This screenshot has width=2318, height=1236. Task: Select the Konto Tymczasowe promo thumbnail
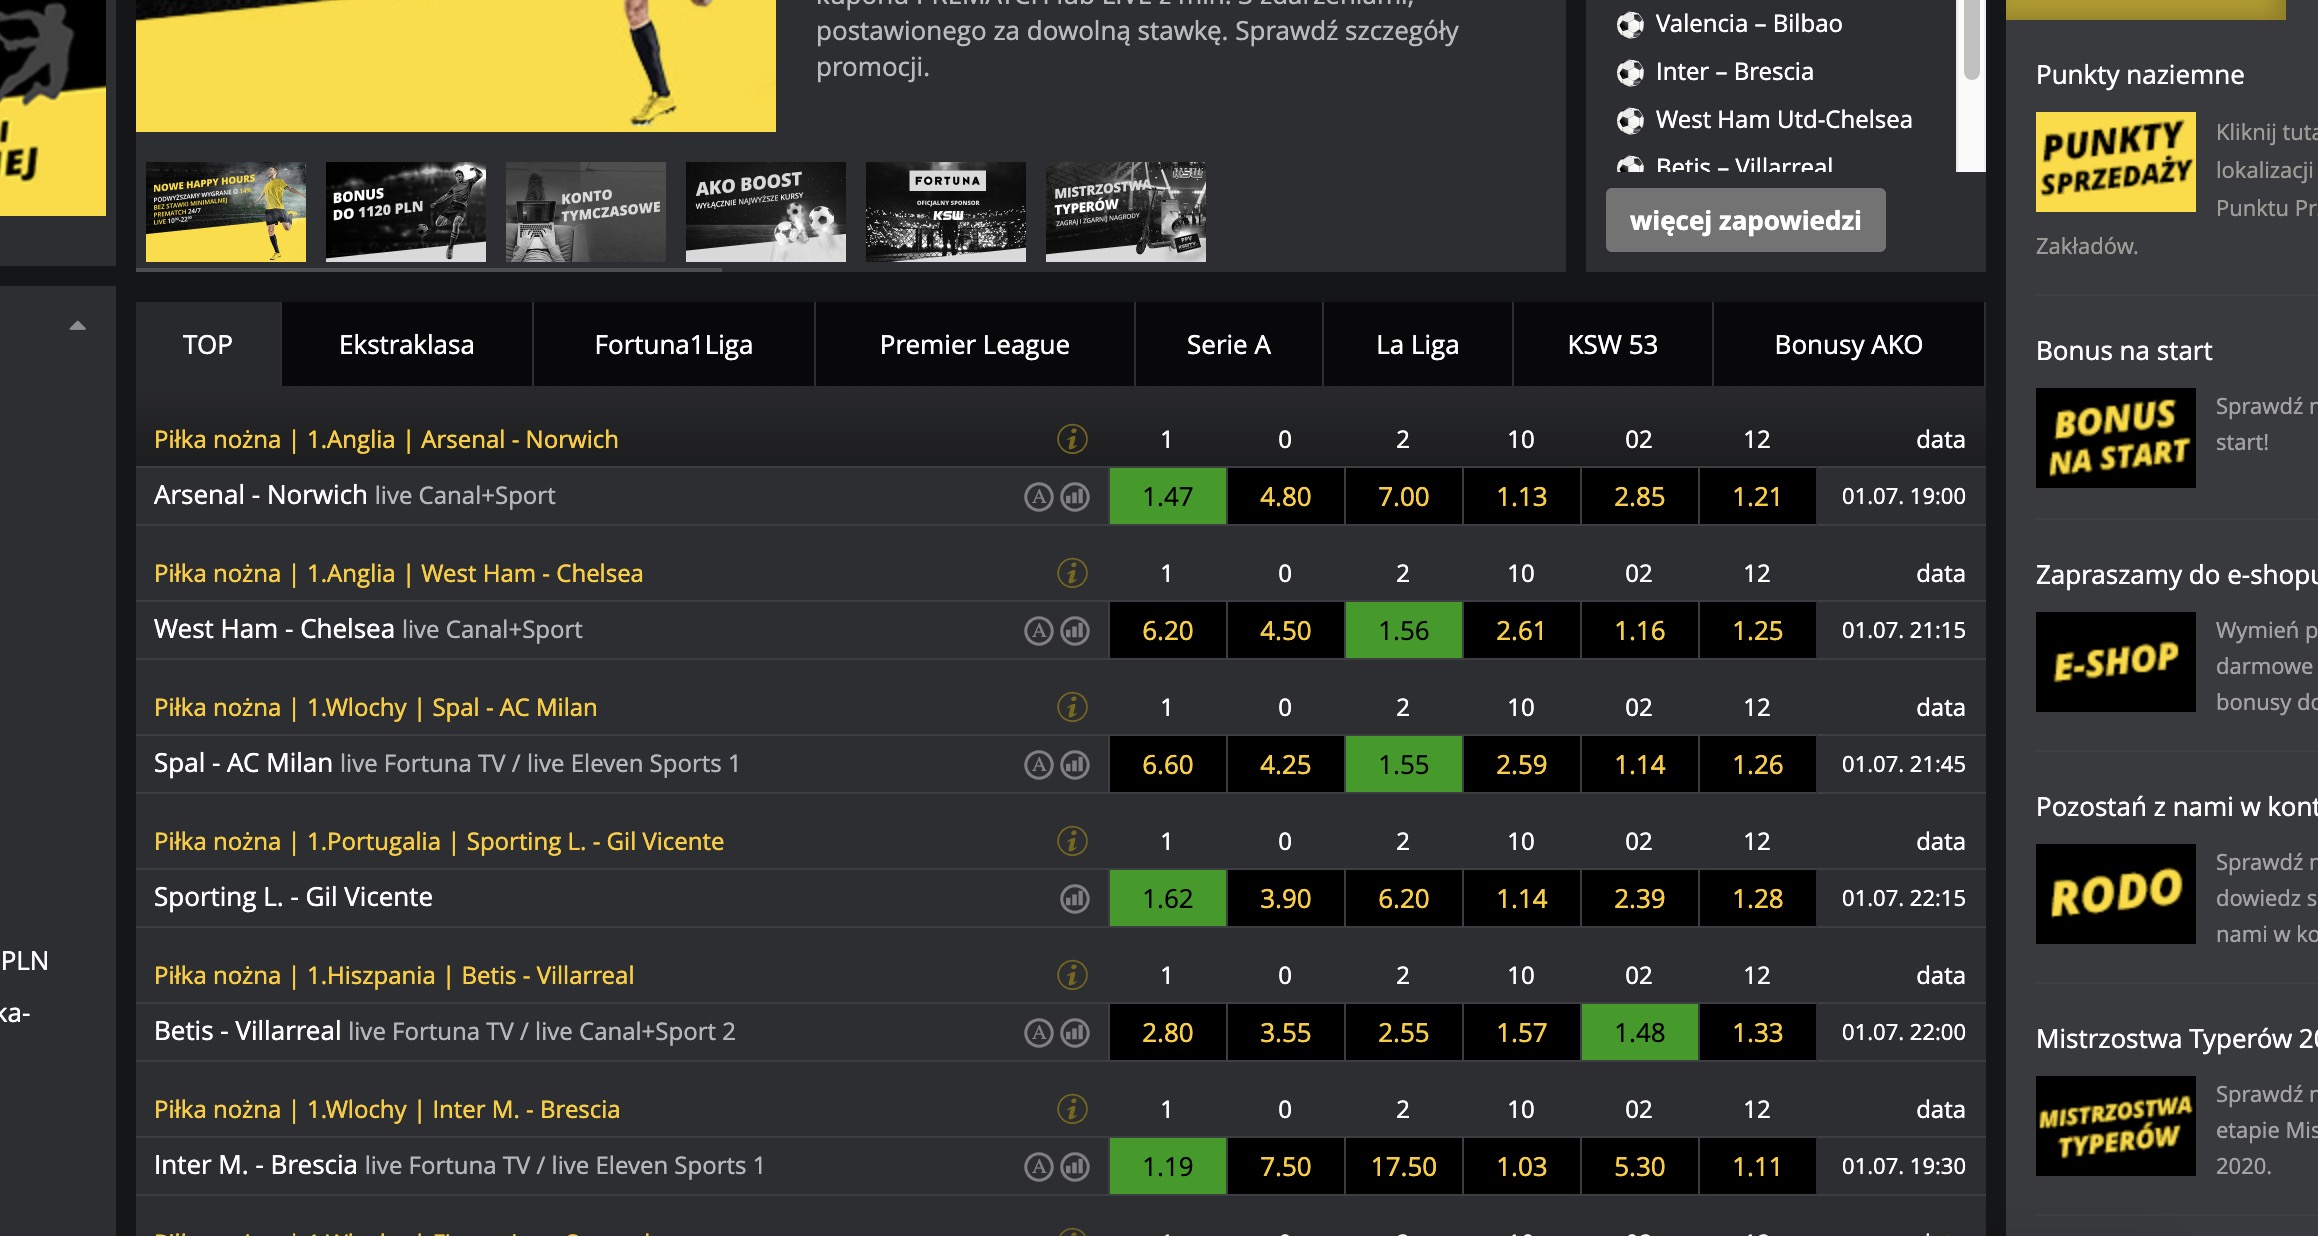[x=586, y=212]
